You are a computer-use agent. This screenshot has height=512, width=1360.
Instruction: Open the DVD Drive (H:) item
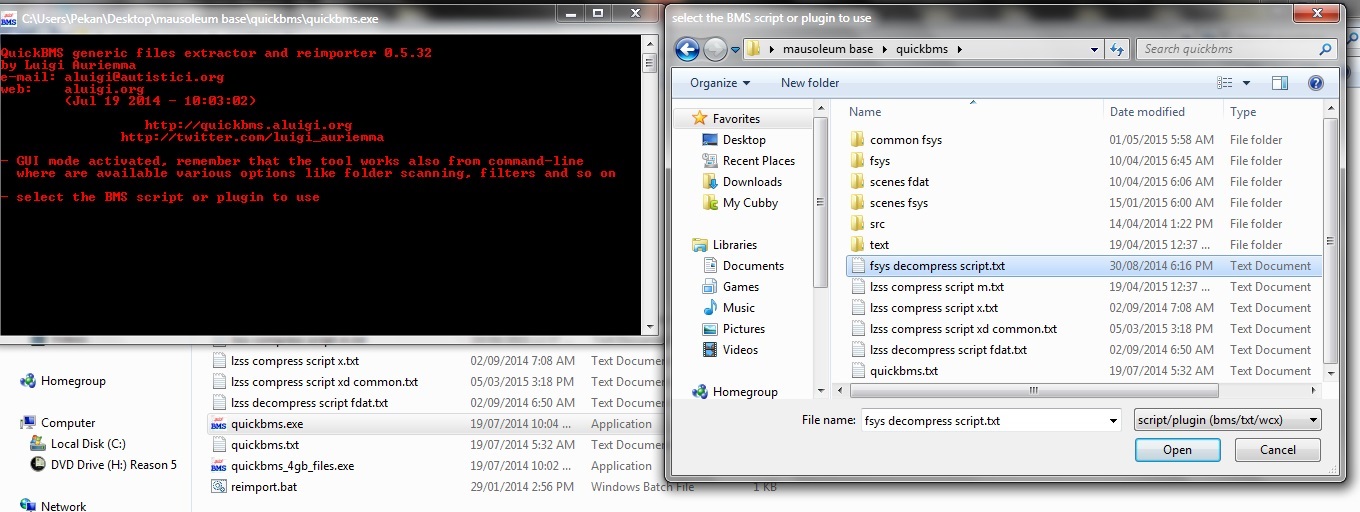point(113,464)
